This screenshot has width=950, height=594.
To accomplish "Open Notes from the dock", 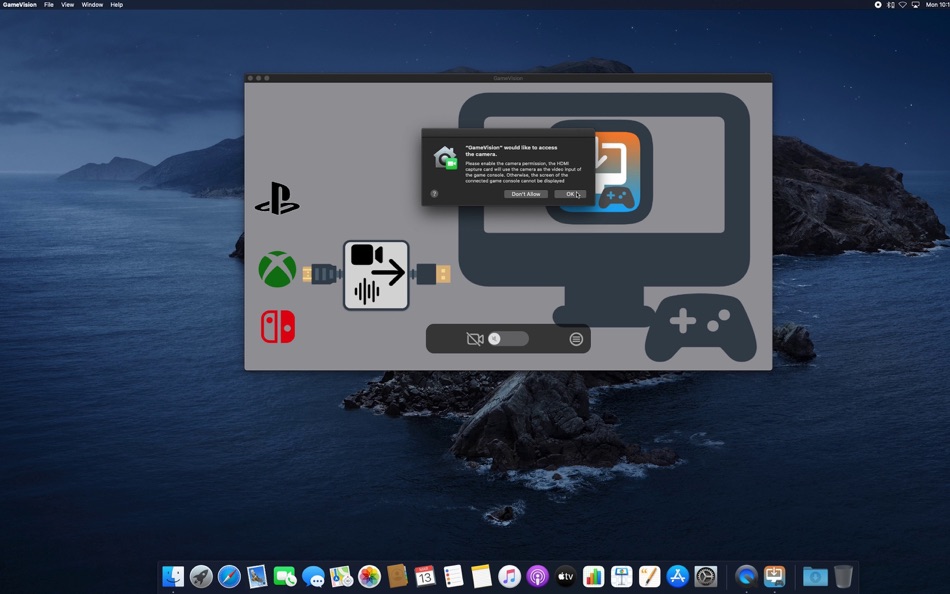I will tap(481, 576).
